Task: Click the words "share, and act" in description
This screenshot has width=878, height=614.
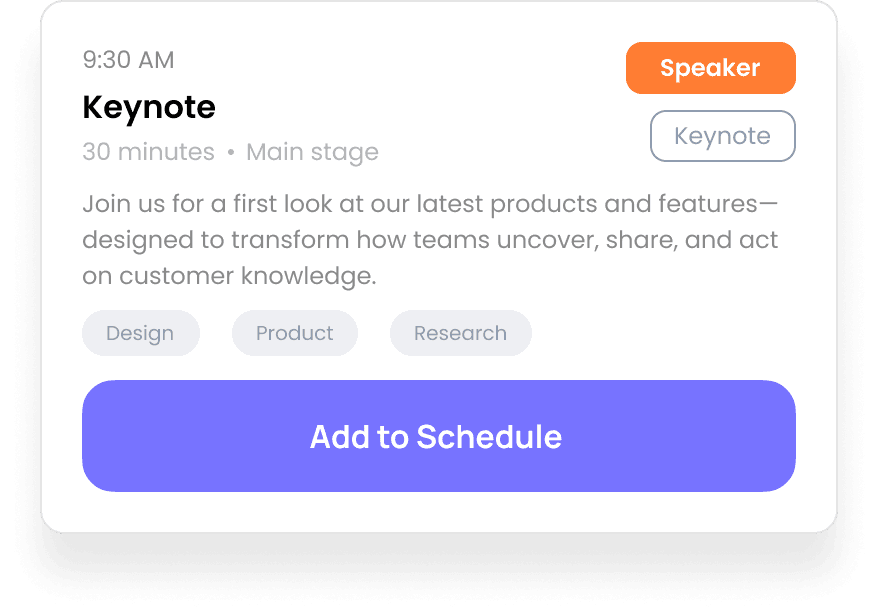Action: 692,240
